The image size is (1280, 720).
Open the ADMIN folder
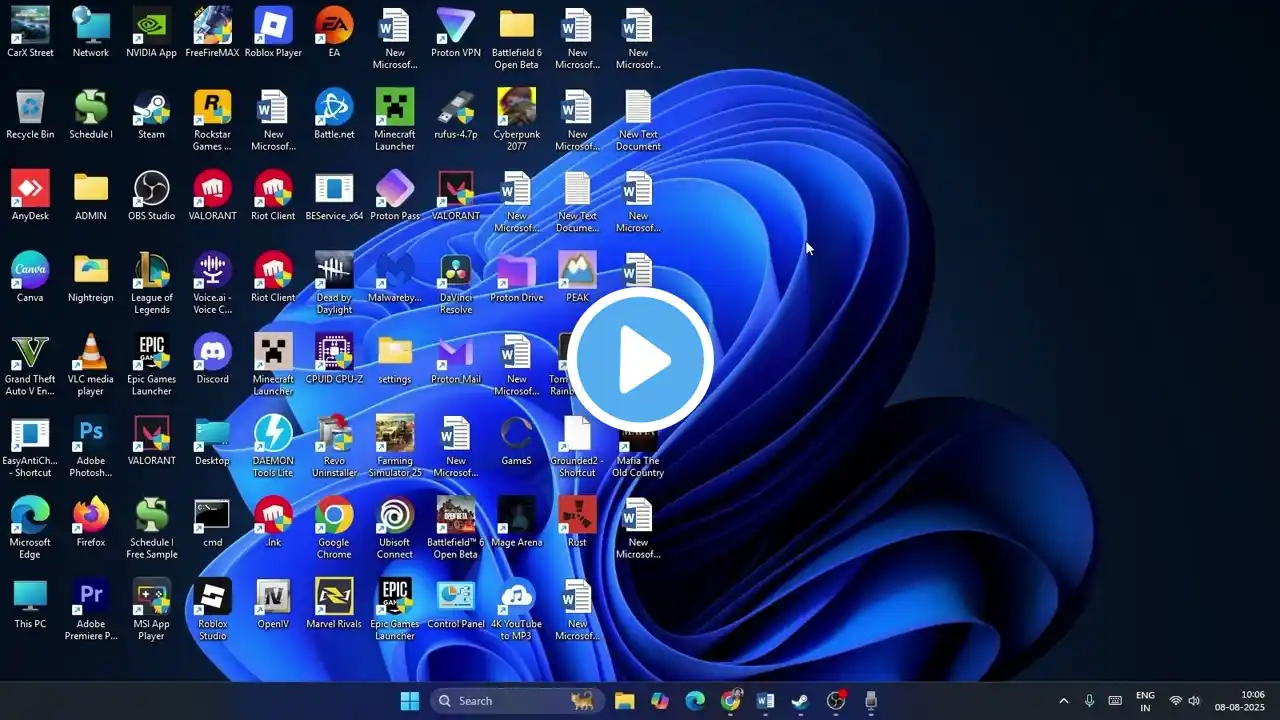pos(91,195)
